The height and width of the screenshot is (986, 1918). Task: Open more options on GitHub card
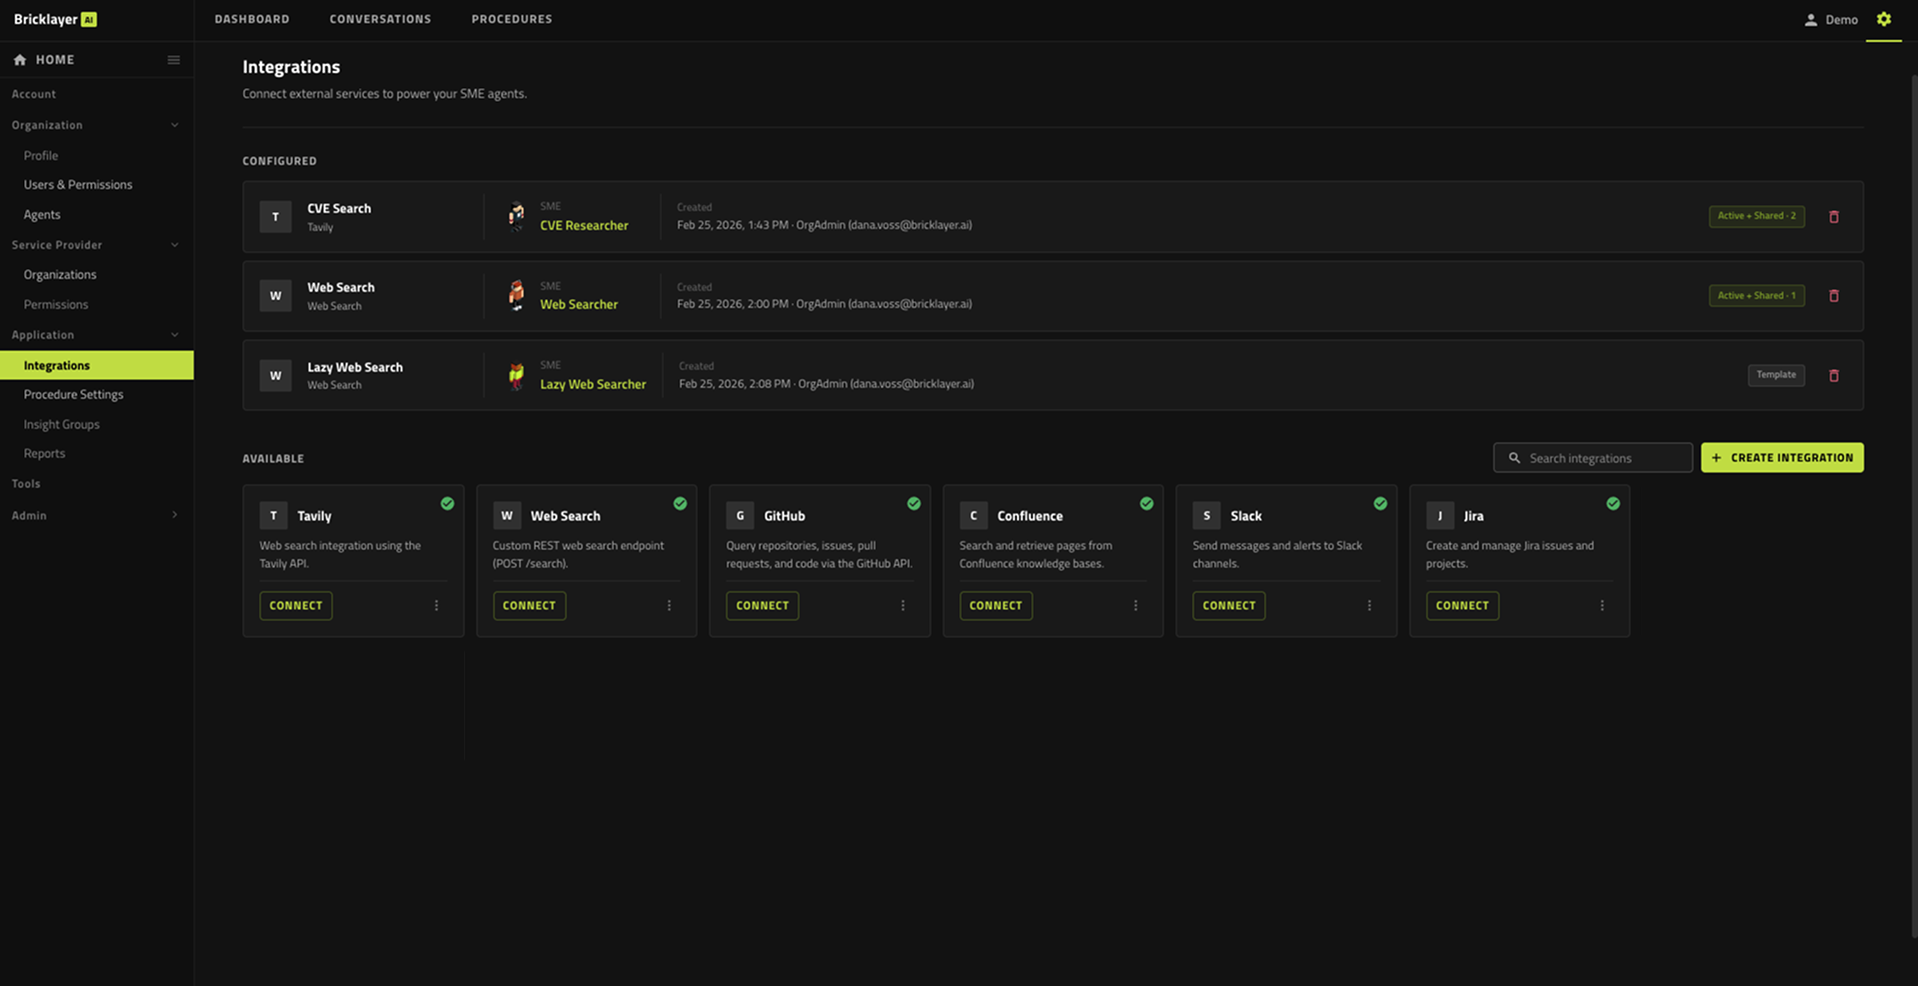click(x=903, y=606)
